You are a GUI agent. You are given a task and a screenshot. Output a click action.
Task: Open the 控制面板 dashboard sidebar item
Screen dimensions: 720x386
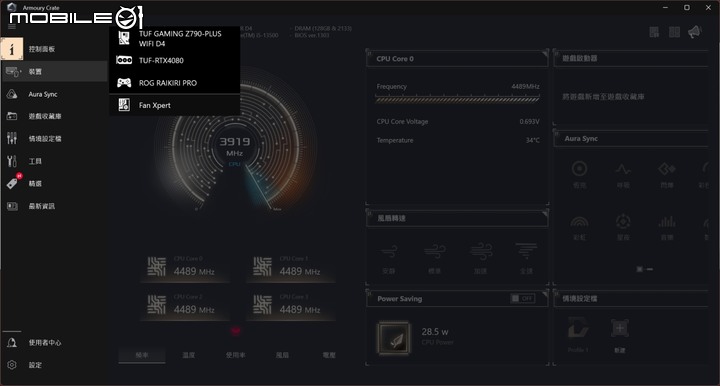54,49
